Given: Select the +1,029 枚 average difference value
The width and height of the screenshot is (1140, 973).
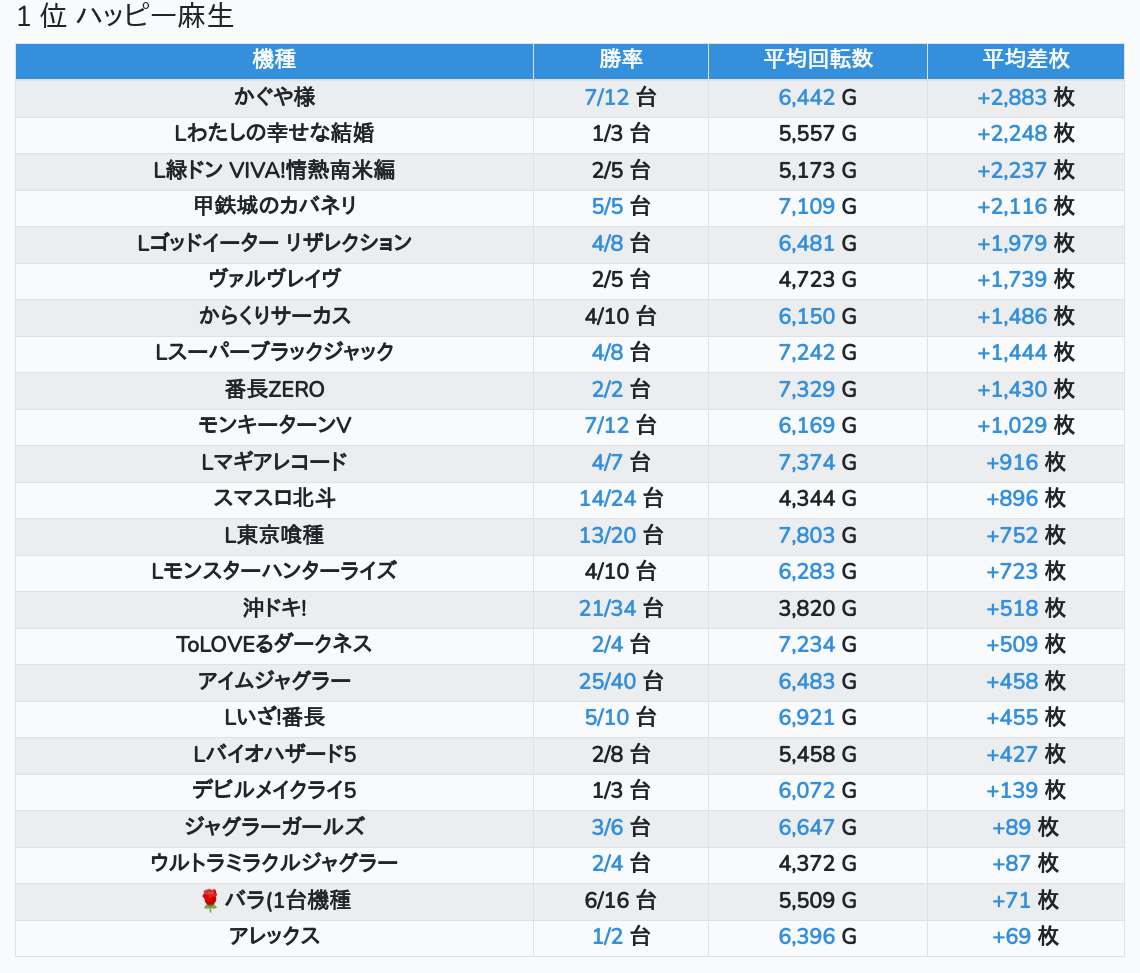Looking at the screenshot, I should pyautogui.click(x=1026, y=425).
